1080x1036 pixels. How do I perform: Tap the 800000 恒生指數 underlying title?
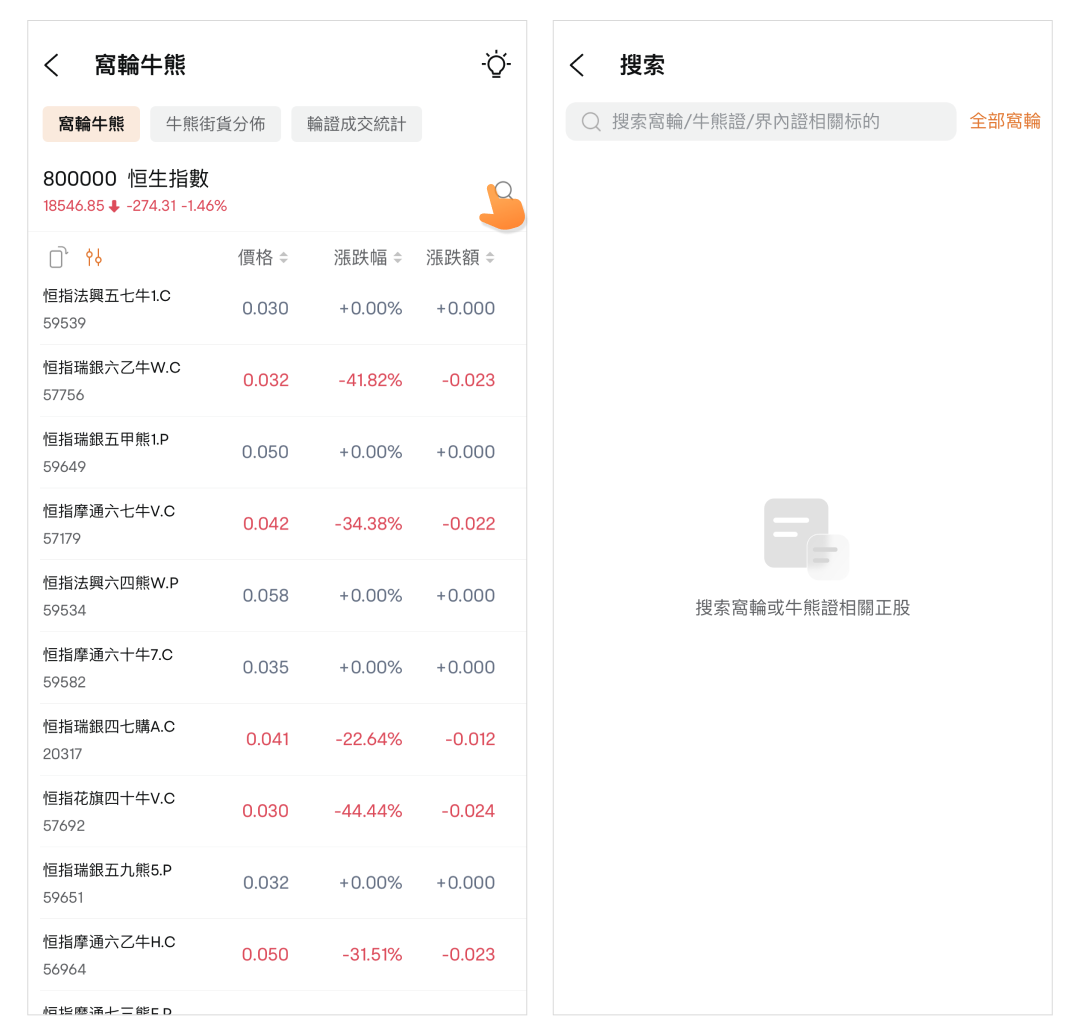coord(126,179)
